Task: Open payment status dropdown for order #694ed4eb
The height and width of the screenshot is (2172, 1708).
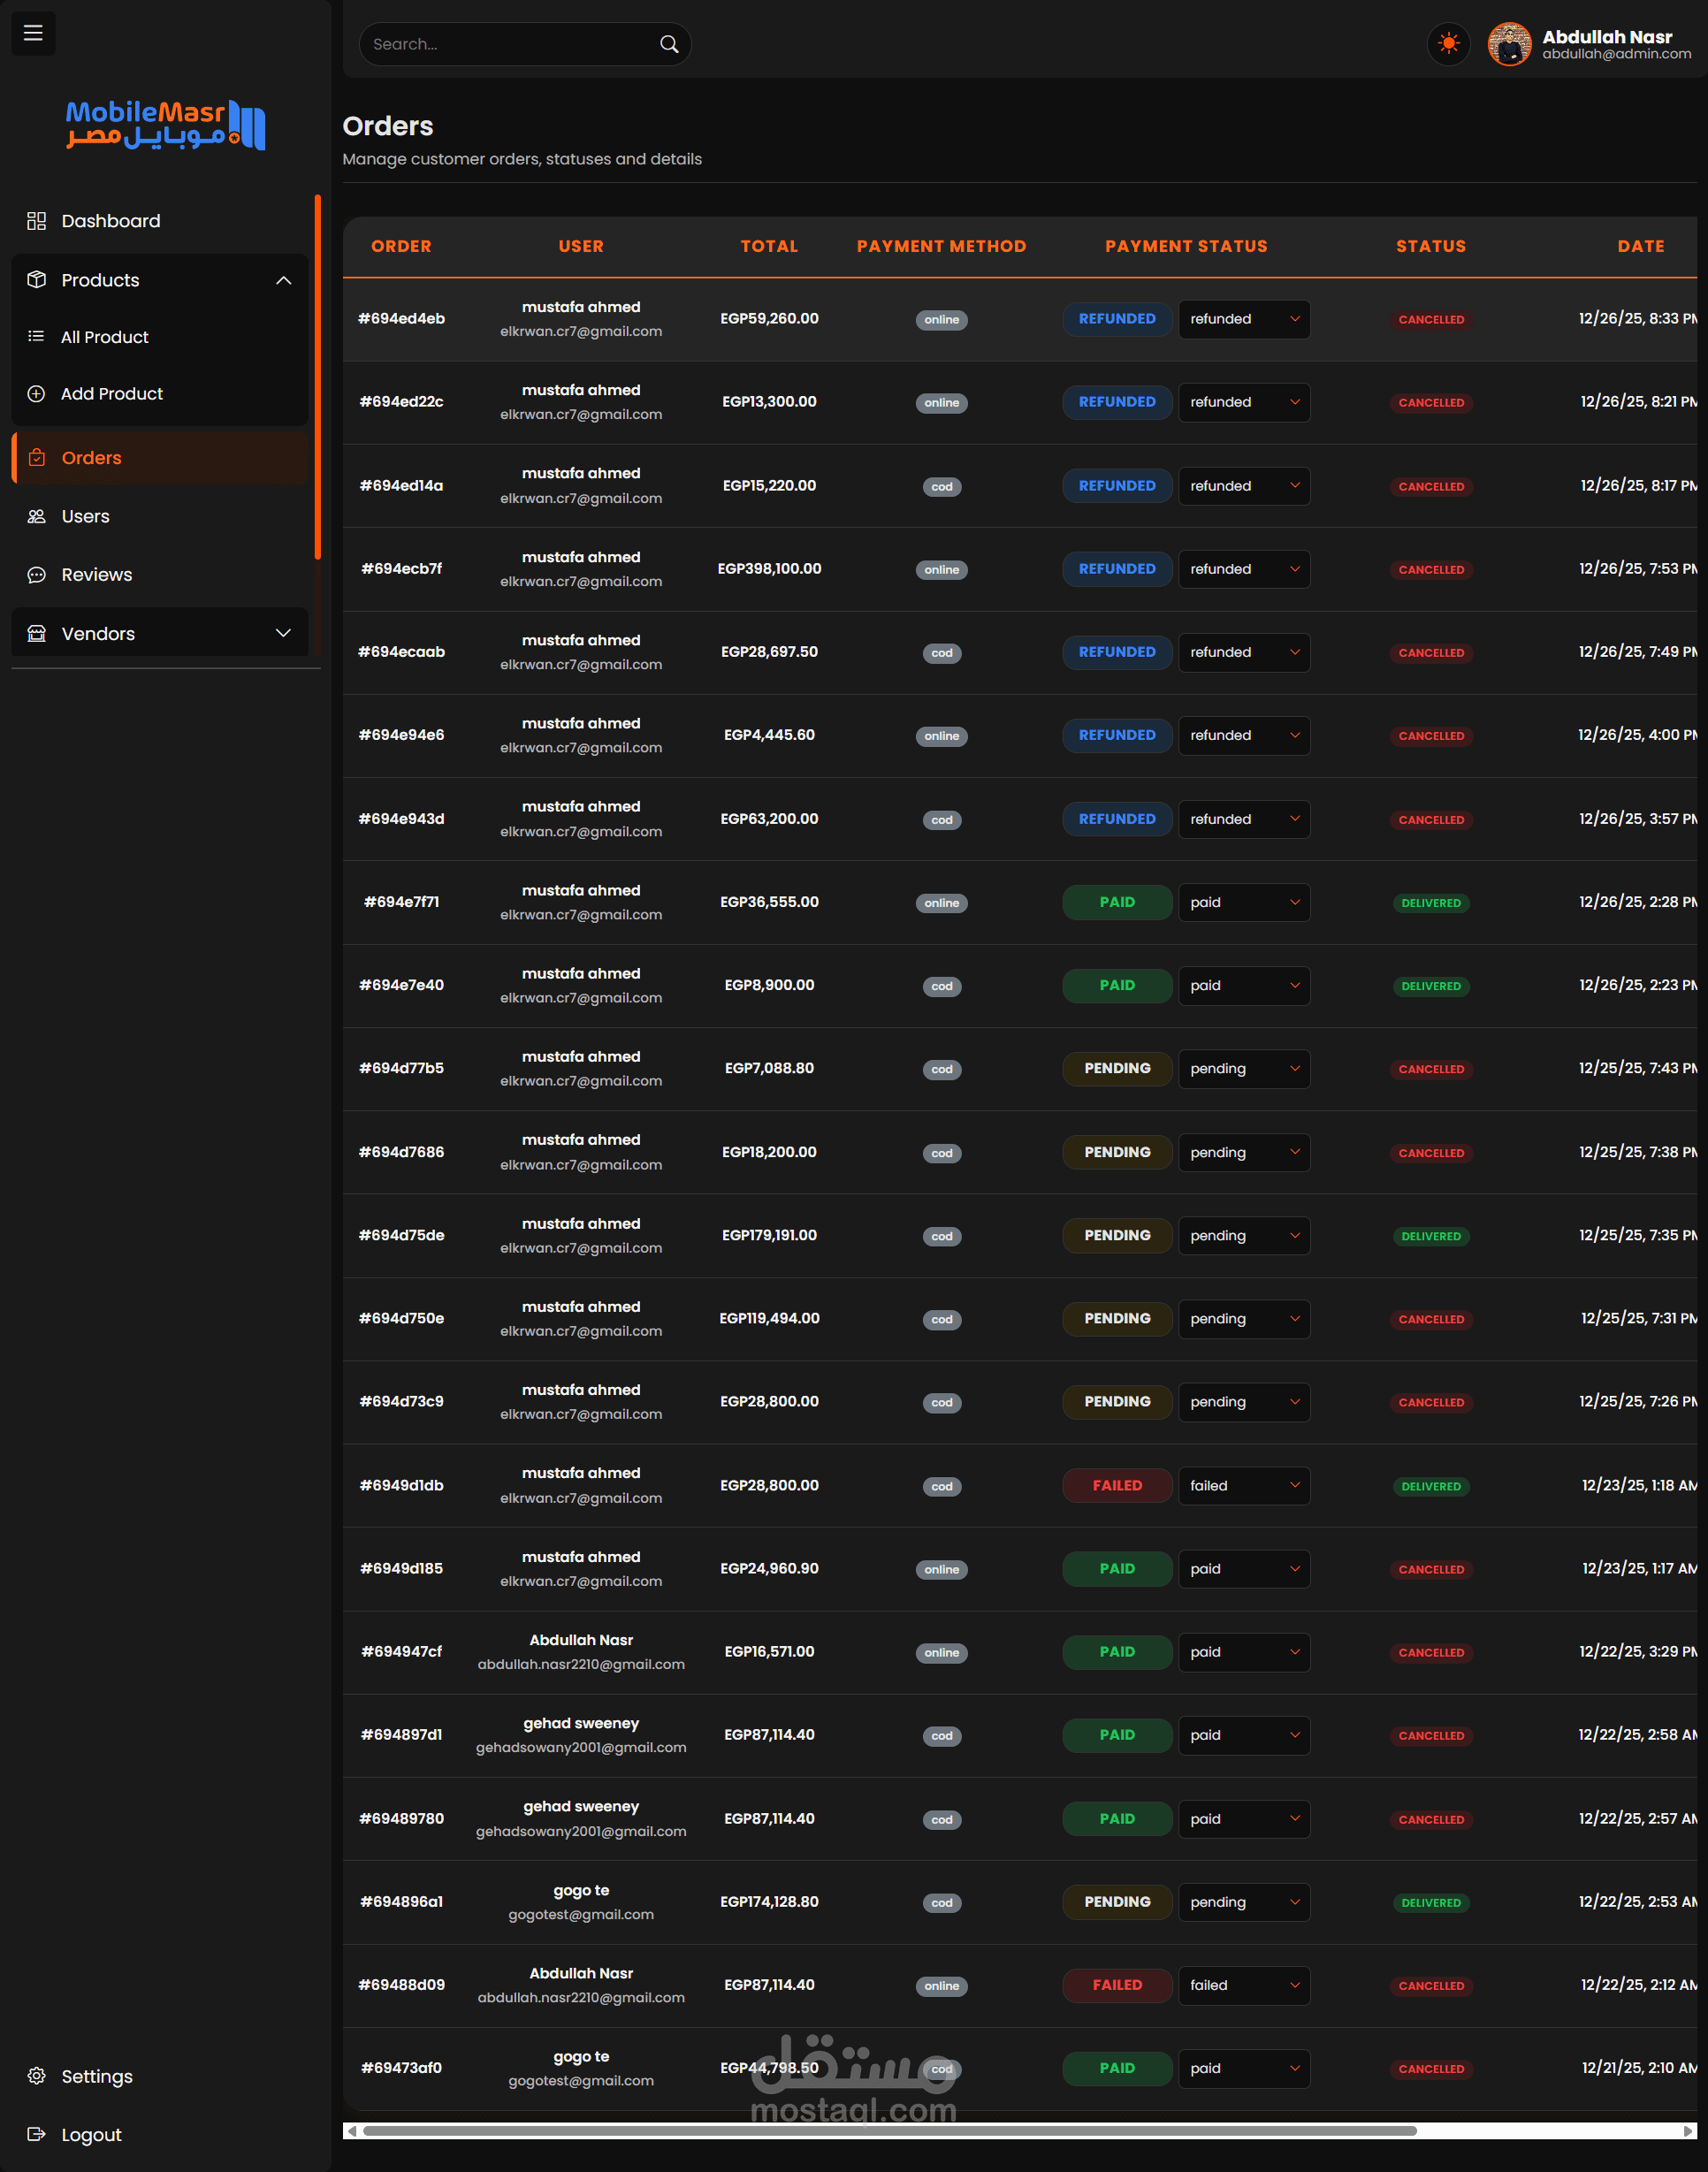Action: 1243,319
